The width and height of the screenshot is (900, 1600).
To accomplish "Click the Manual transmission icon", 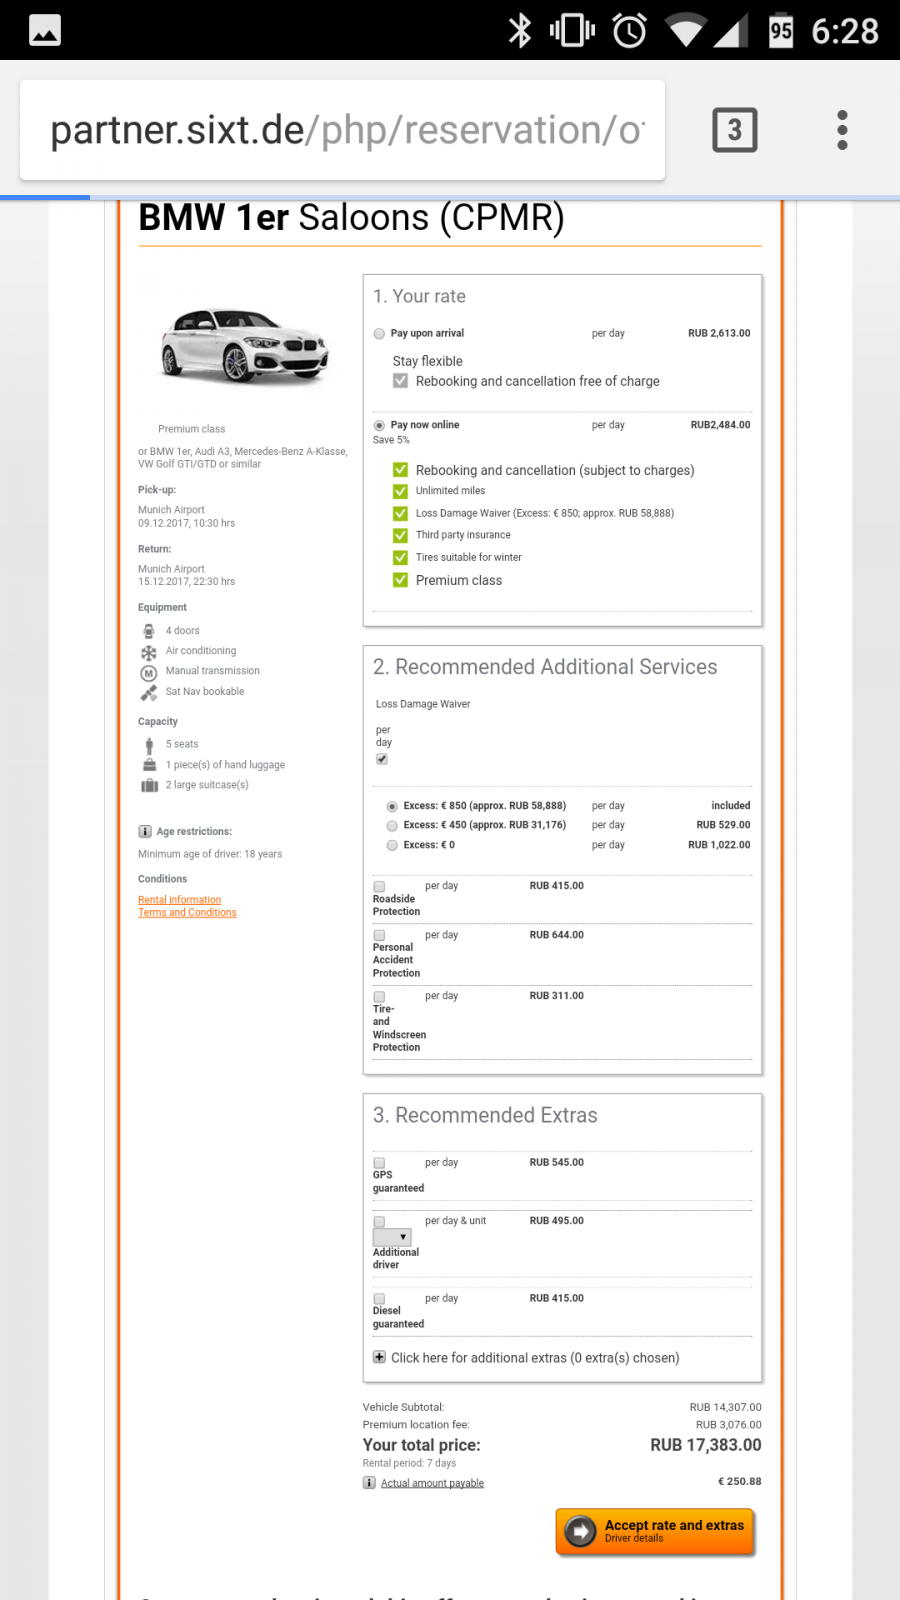I will click(x=149, y=673).
